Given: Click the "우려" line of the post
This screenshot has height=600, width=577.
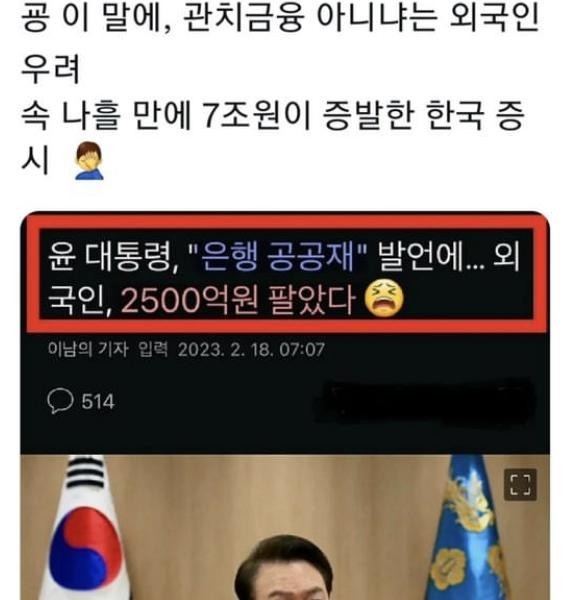Looking at the screenshot, I should tap(51, 68).
